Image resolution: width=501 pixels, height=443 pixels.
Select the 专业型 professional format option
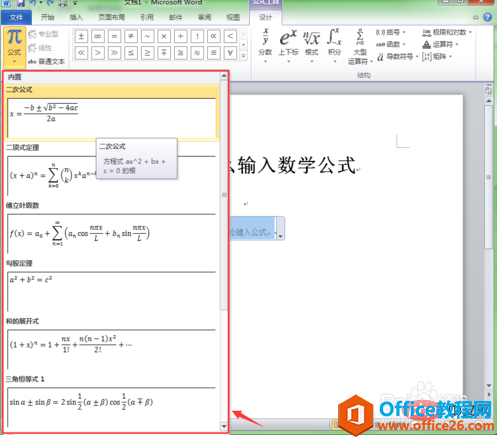(43, 34)
